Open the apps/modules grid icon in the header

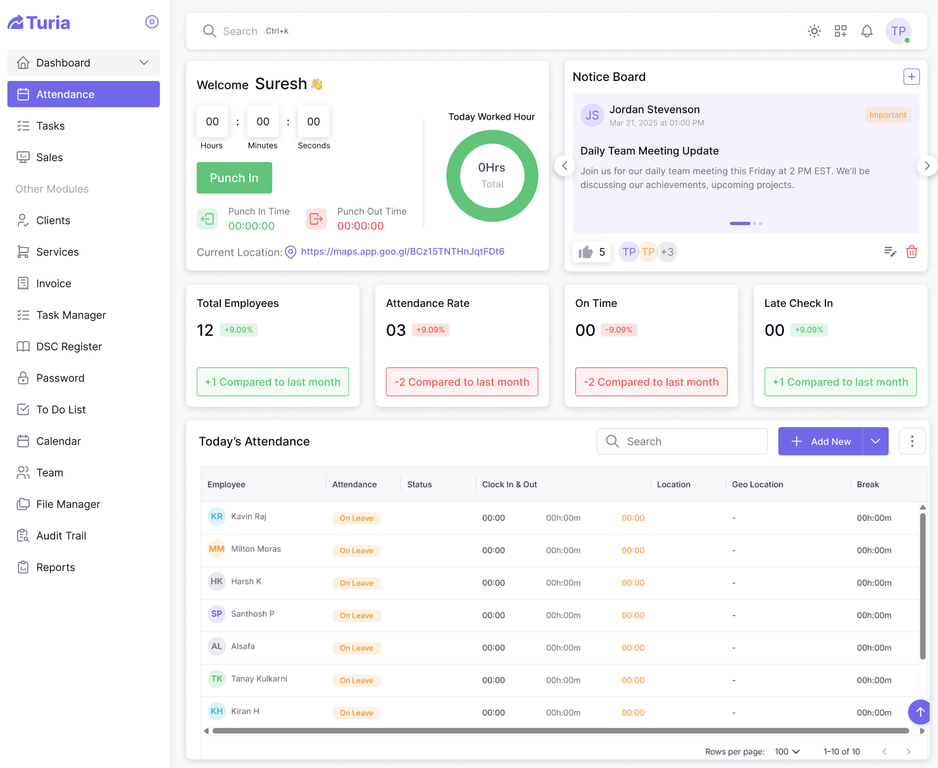[841, 31]
